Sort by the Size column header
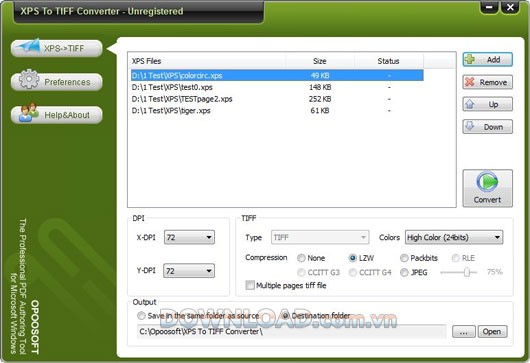The width and height of the screenshot is (530, 363). [320, 61]
